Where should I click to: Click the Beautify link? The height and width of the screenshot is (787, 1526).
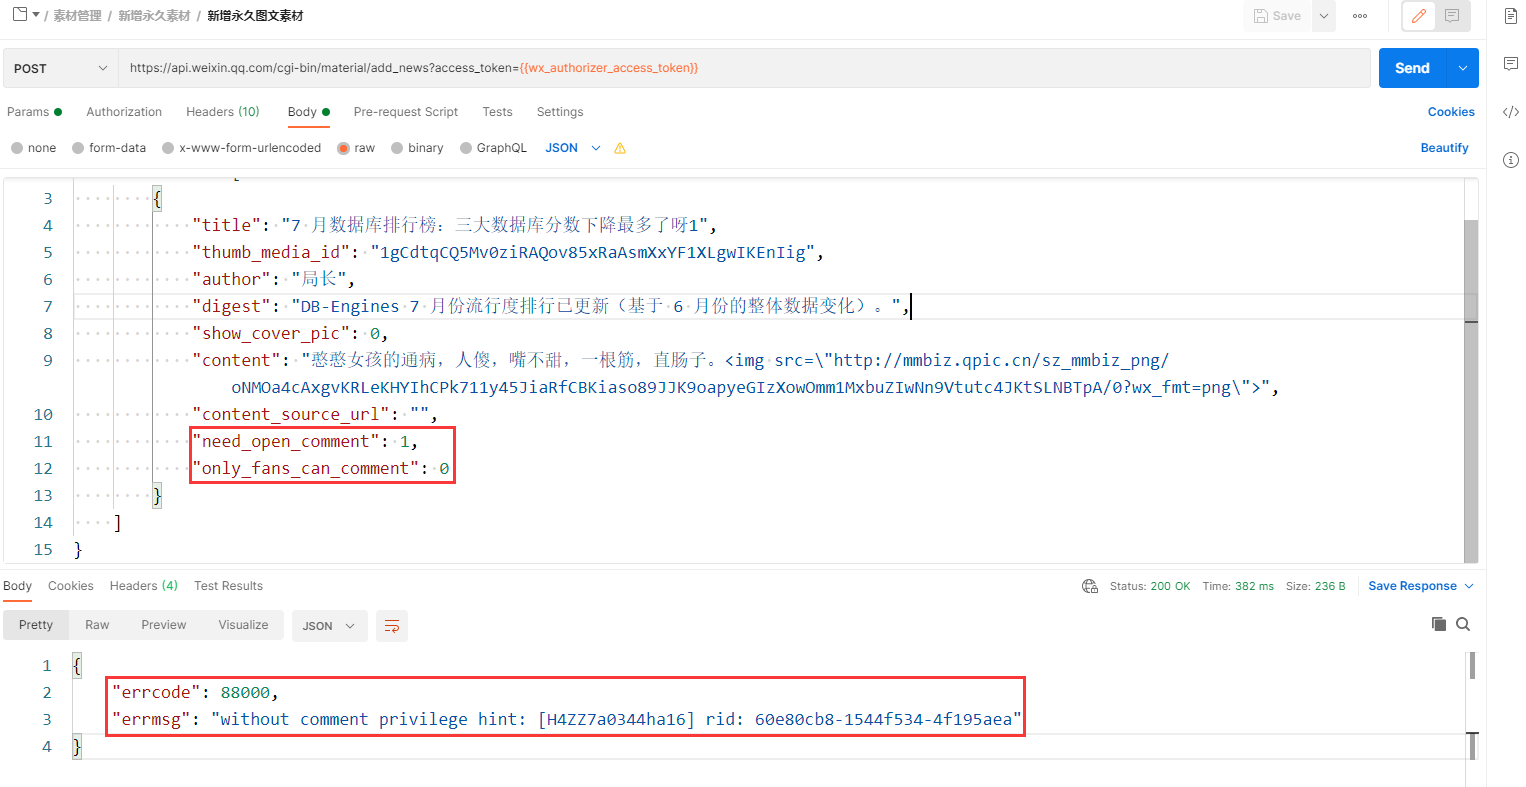pyautogui.click(x=1445, y=148)
